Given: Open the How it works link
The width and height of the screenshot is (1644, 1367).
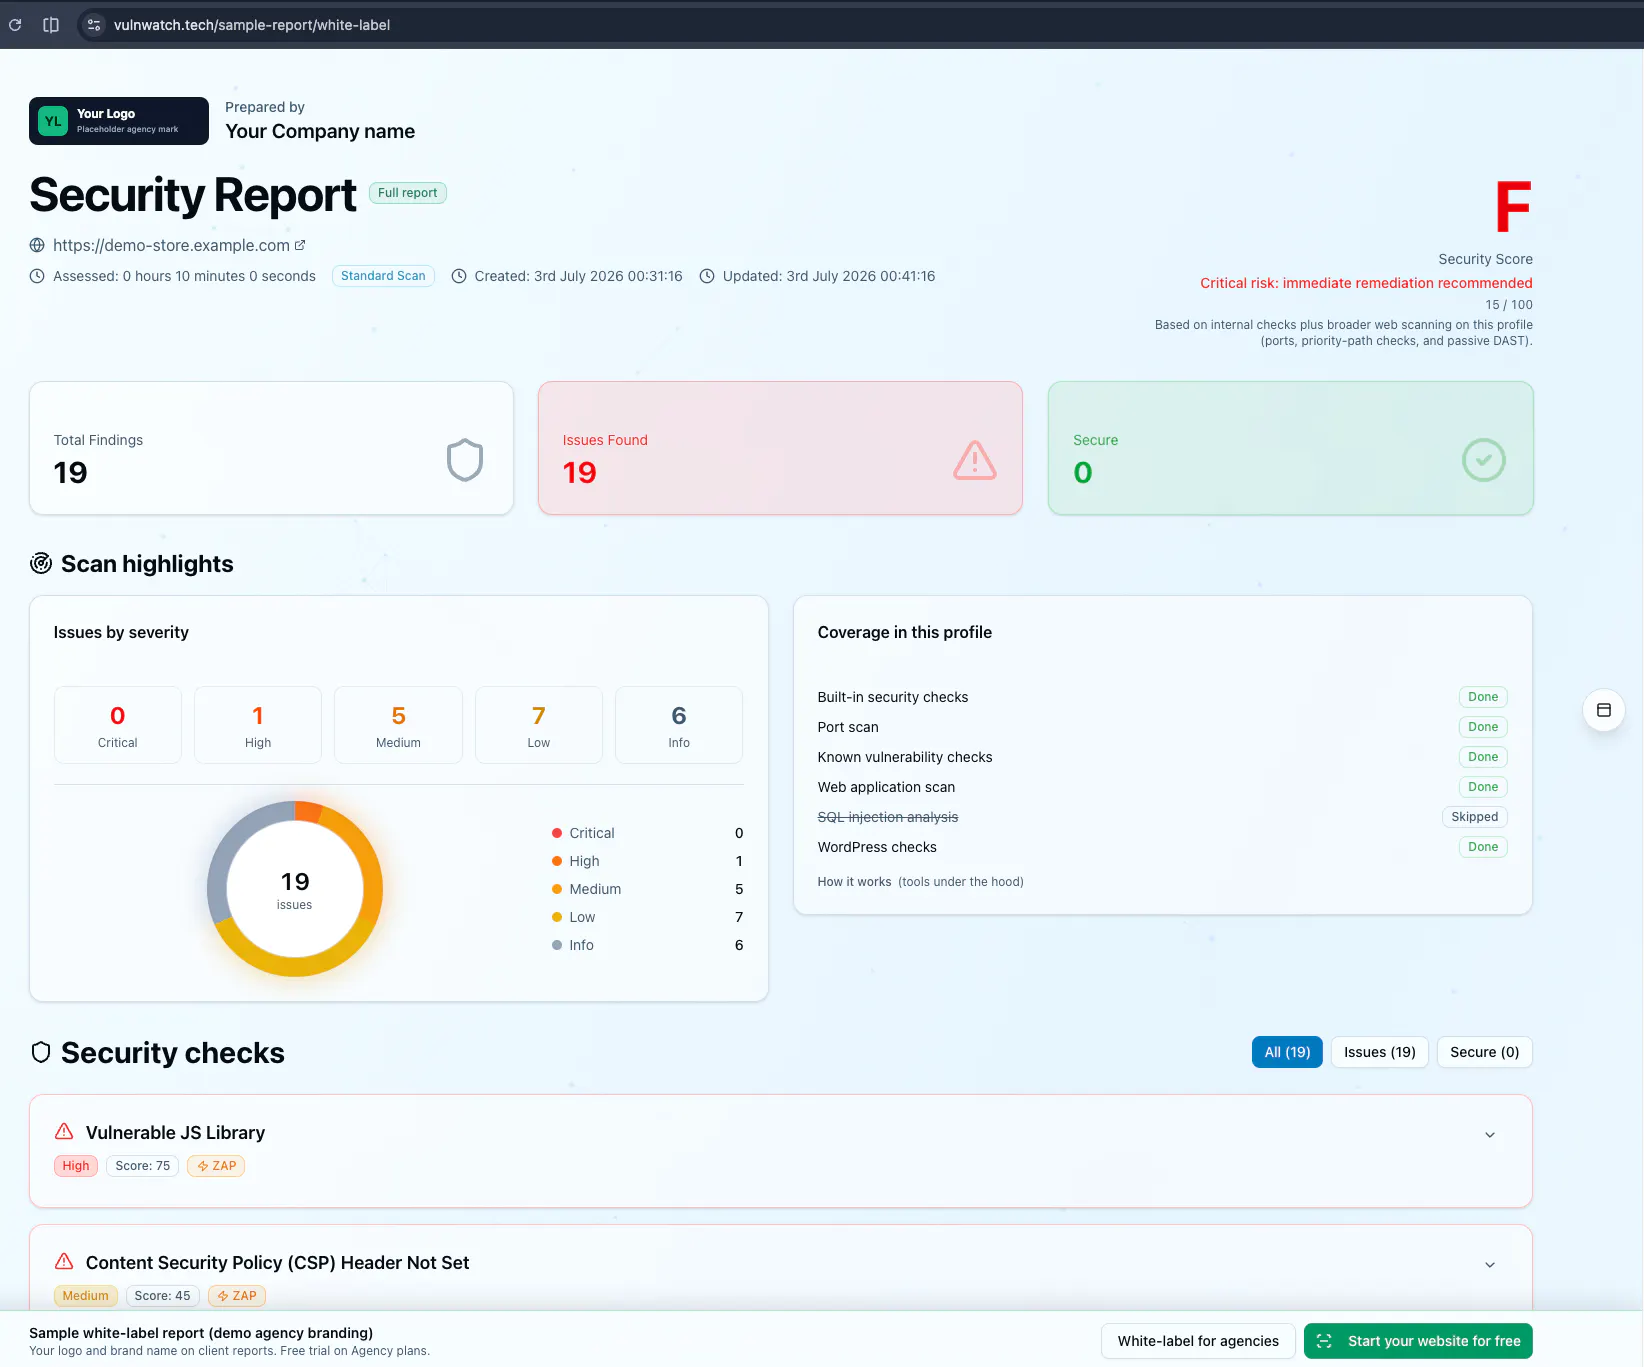Looking at the screenshot, I should point(854,882).
